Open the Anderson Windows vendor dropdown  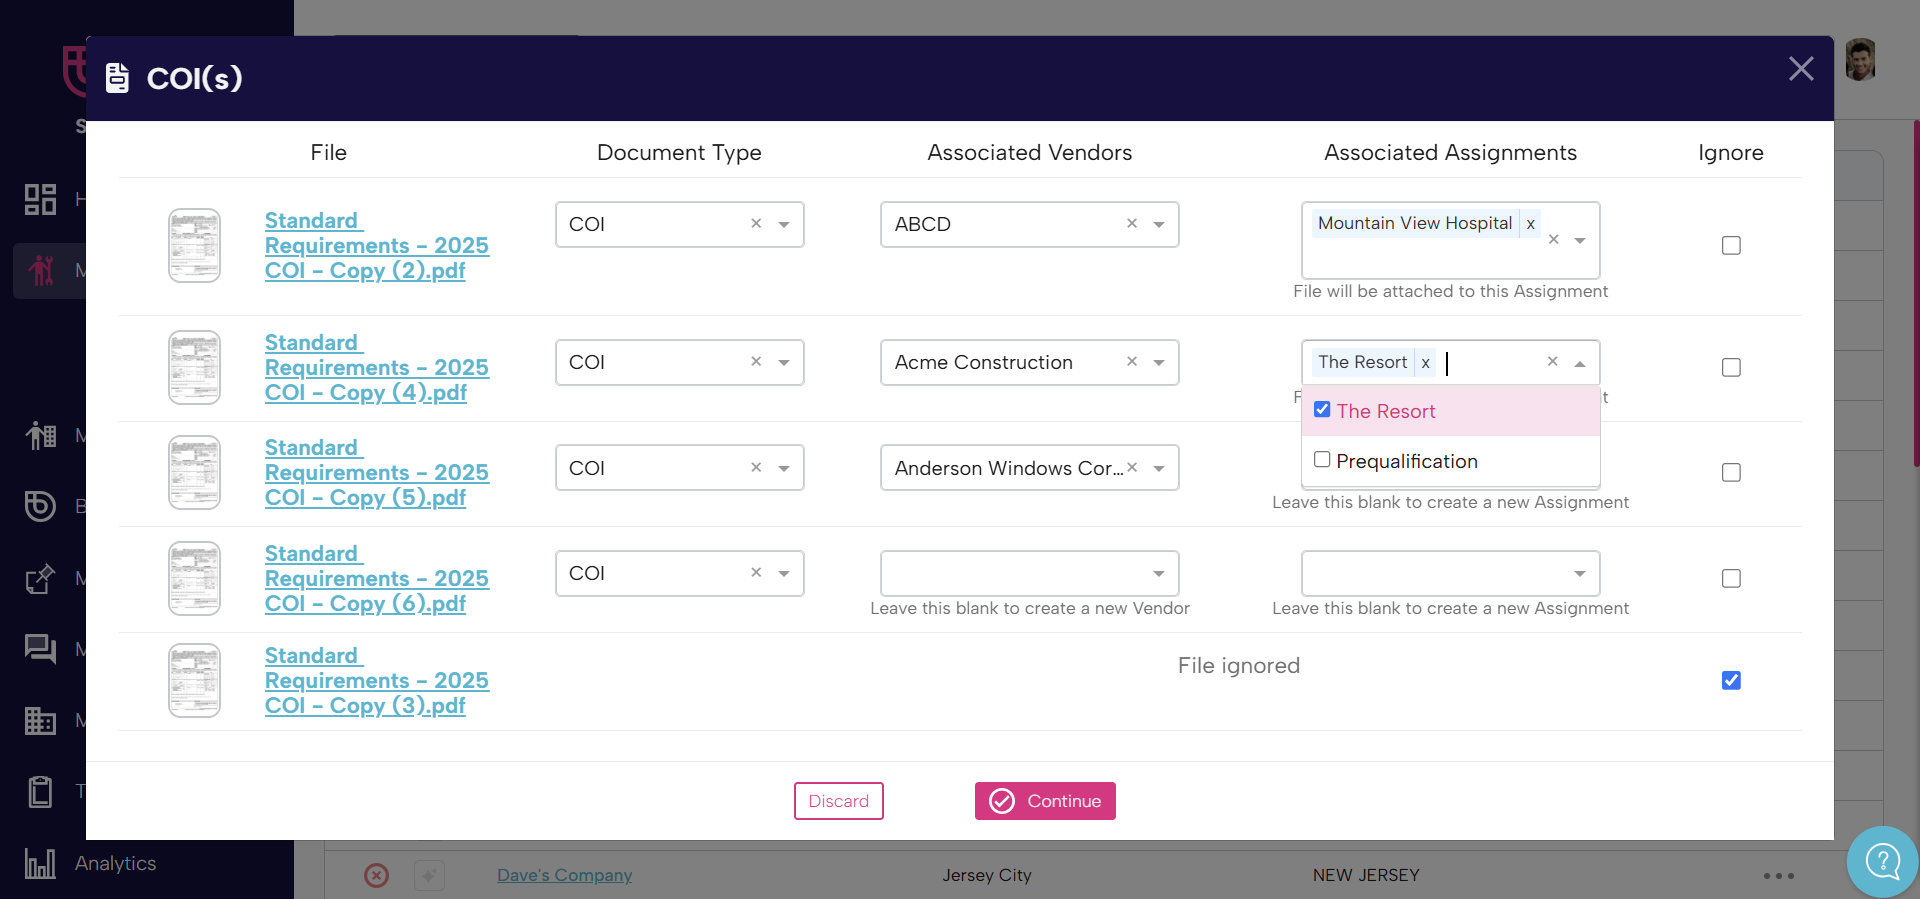1159,468
